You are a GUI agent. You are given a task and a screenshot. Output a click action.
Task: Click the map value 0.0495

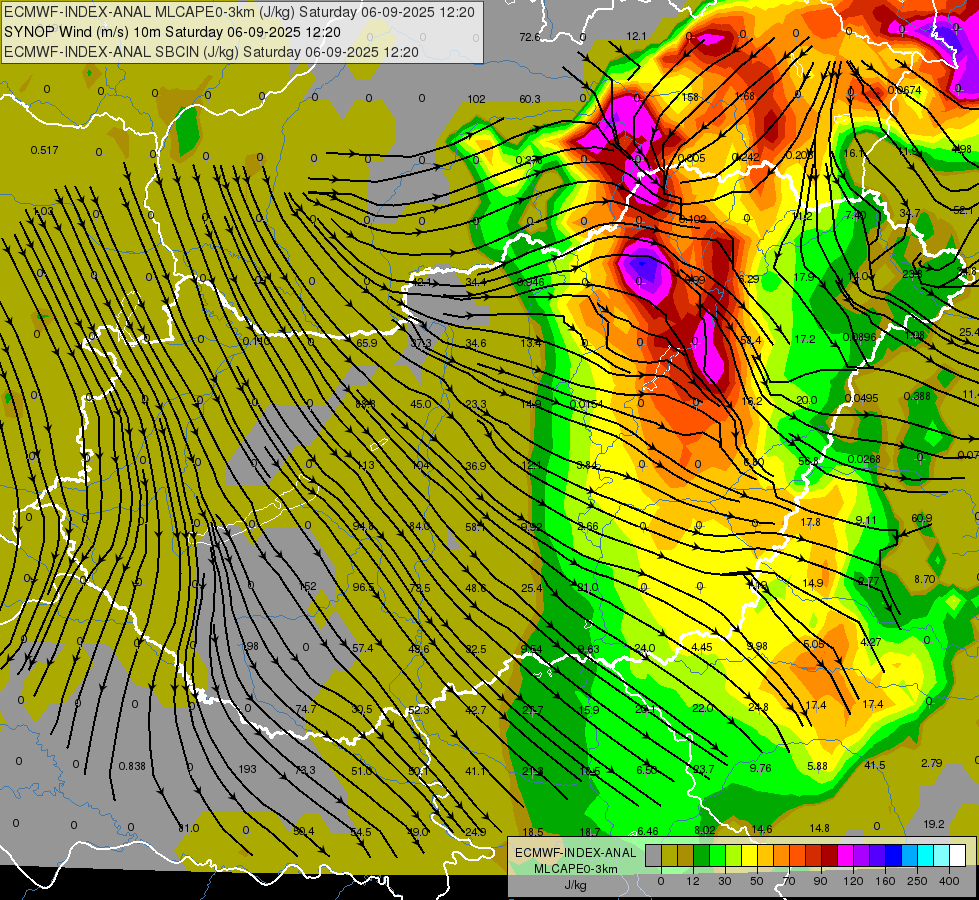pyautogui.click(x=861, y=398)
